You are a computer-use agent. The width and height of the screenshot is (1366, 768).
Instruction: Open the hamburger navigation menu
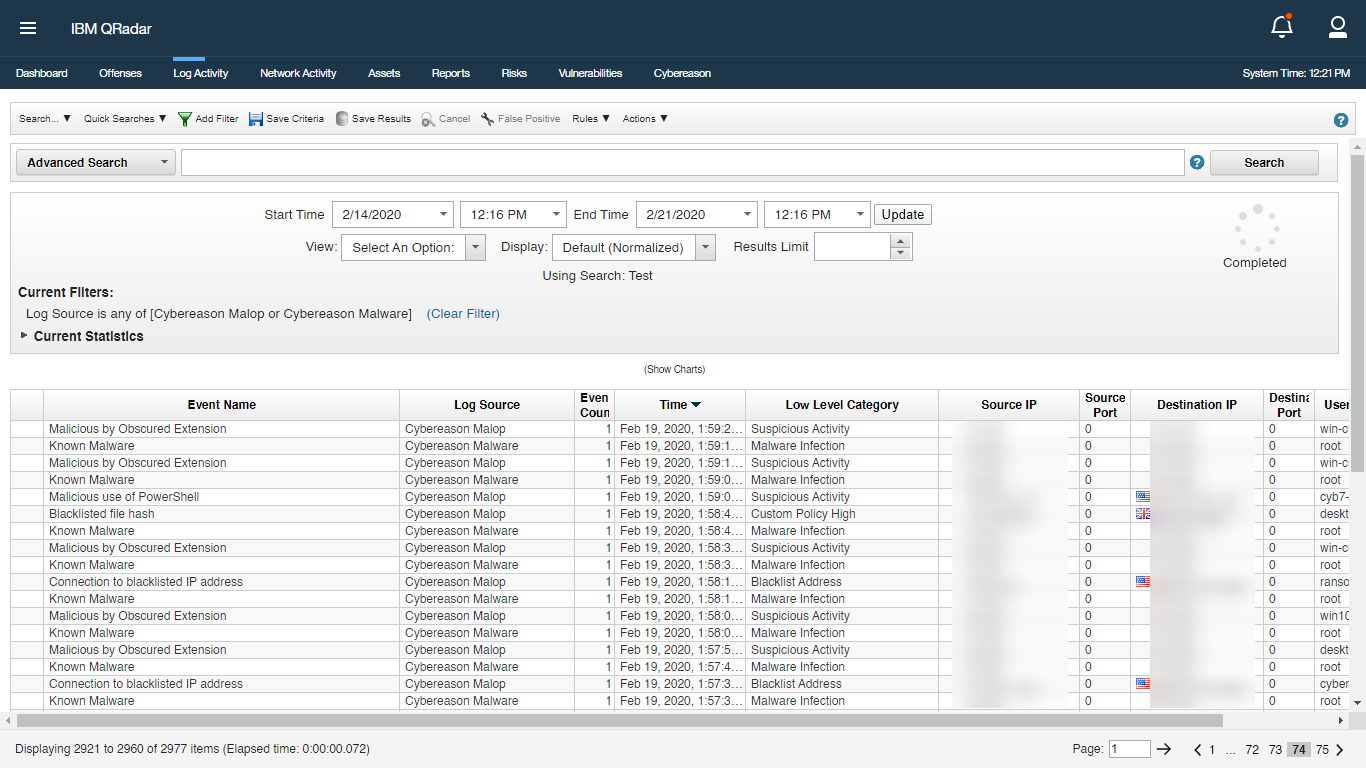pyautogui.click(x=28, y=28)
